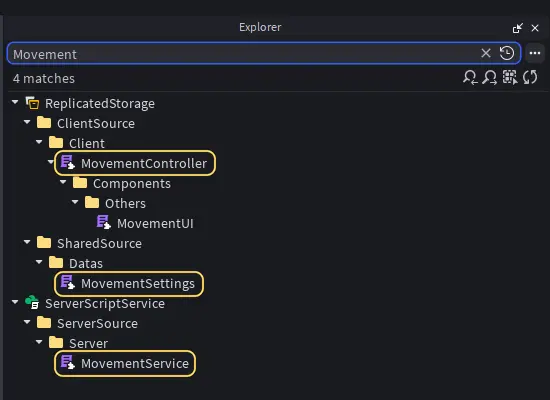
Task: Select the MovementSettings script
Action: 138,284
